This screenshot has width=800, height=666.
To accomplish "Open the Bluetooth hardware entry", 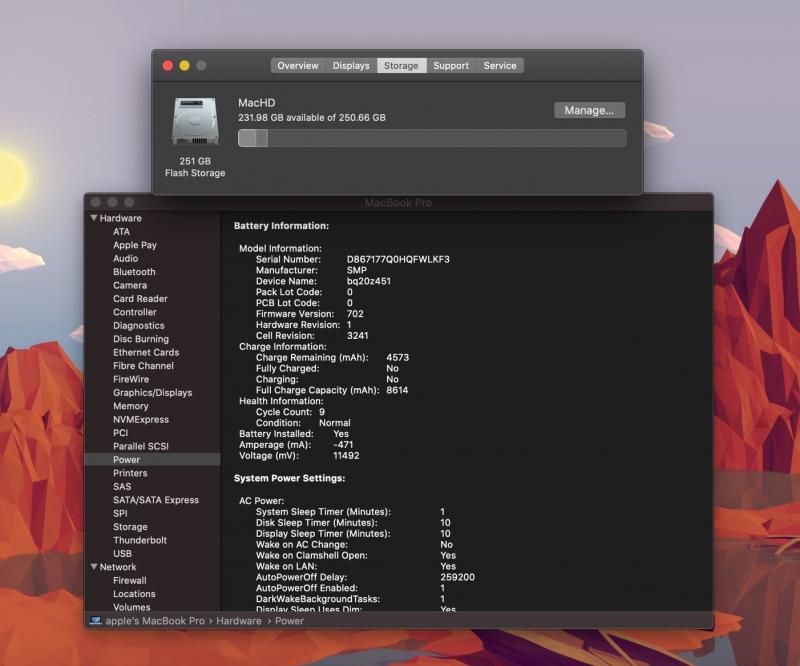I will (x=134, y=272).
